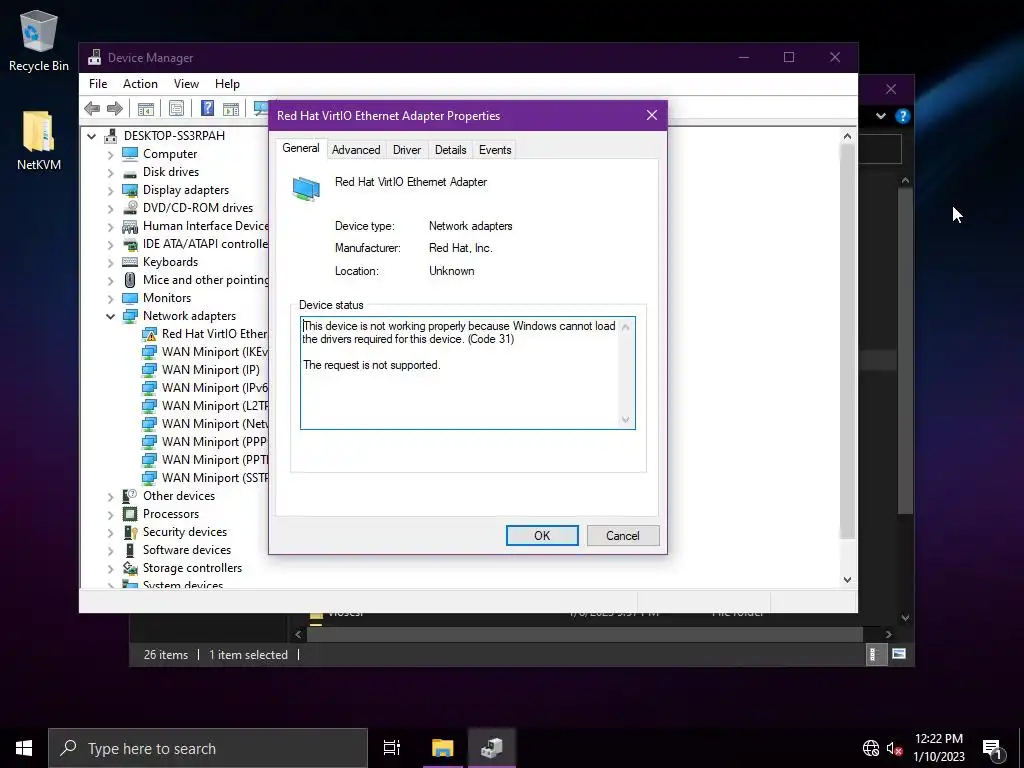
Task: Select the NetKVM folder on desktop
Action: click(x=39, y=140)
